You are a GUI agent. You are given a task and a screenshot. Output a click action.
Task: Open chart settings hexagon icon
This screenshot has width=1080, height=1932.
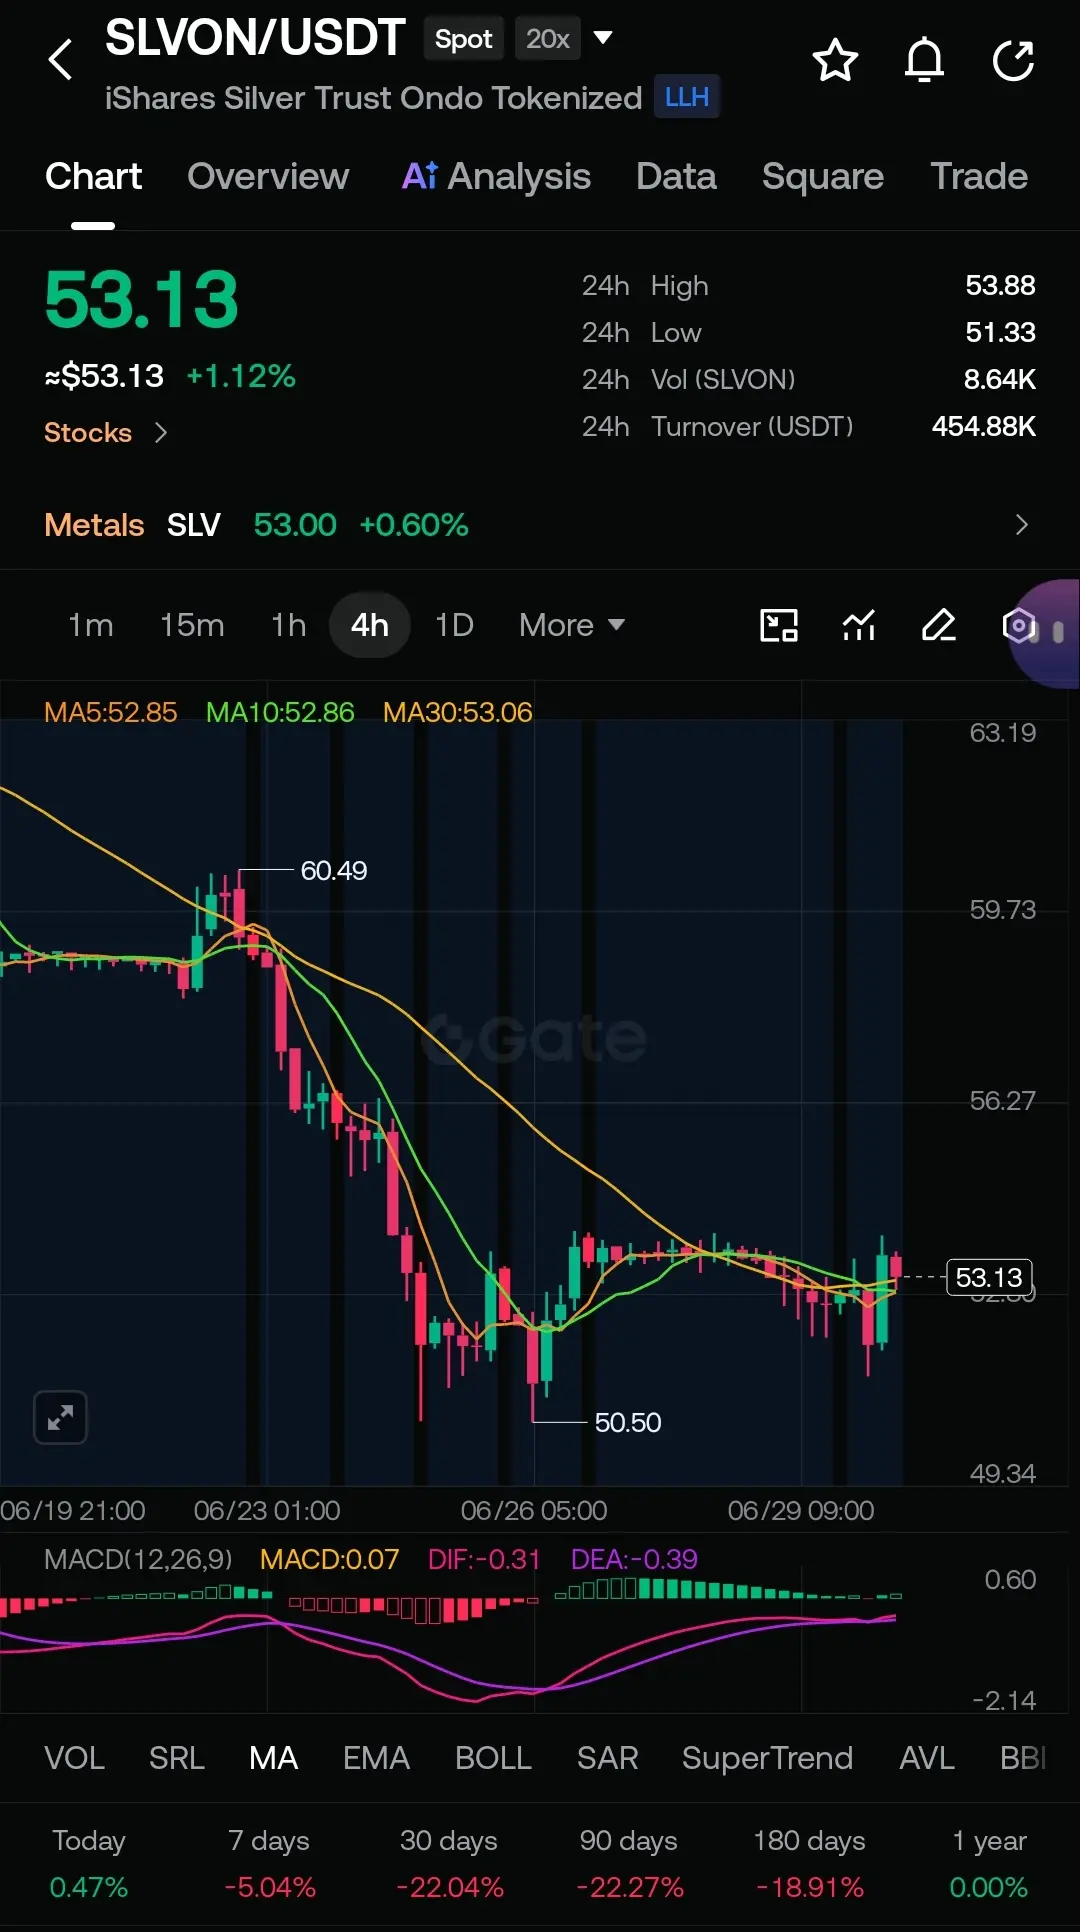pyautogui.click(x=1018, y=626)
